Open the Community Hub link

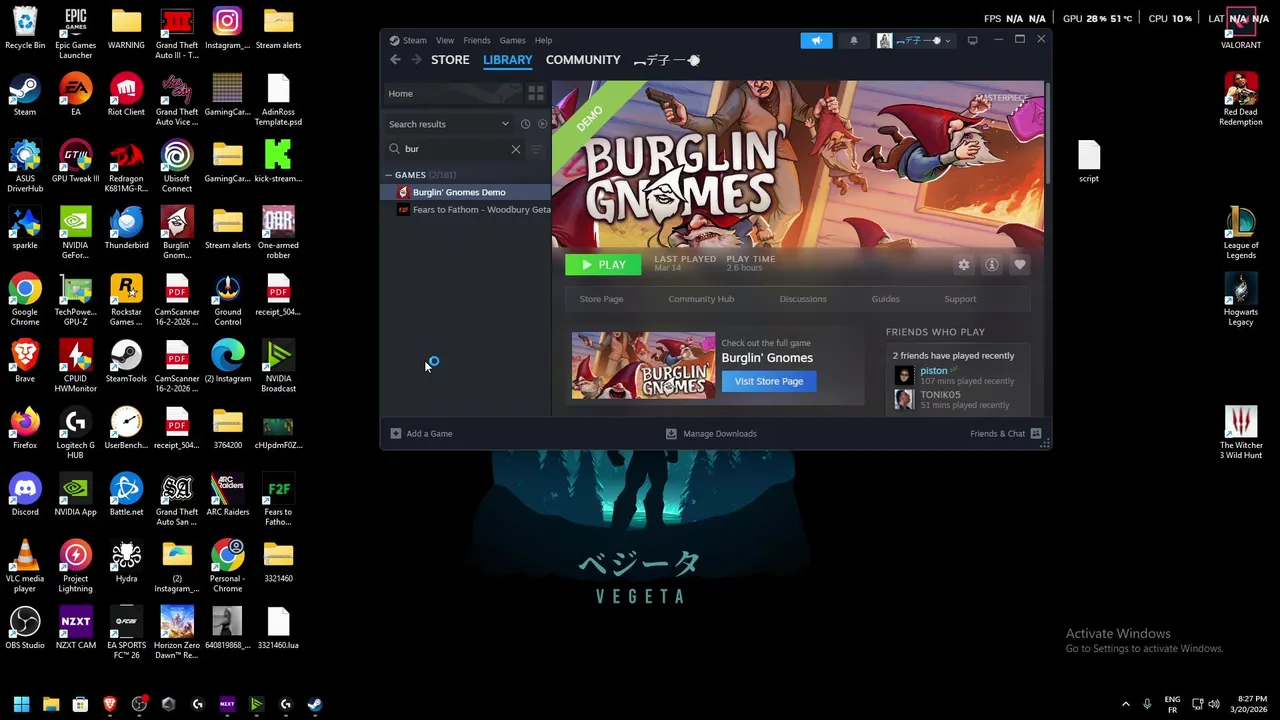coord(701,299)
